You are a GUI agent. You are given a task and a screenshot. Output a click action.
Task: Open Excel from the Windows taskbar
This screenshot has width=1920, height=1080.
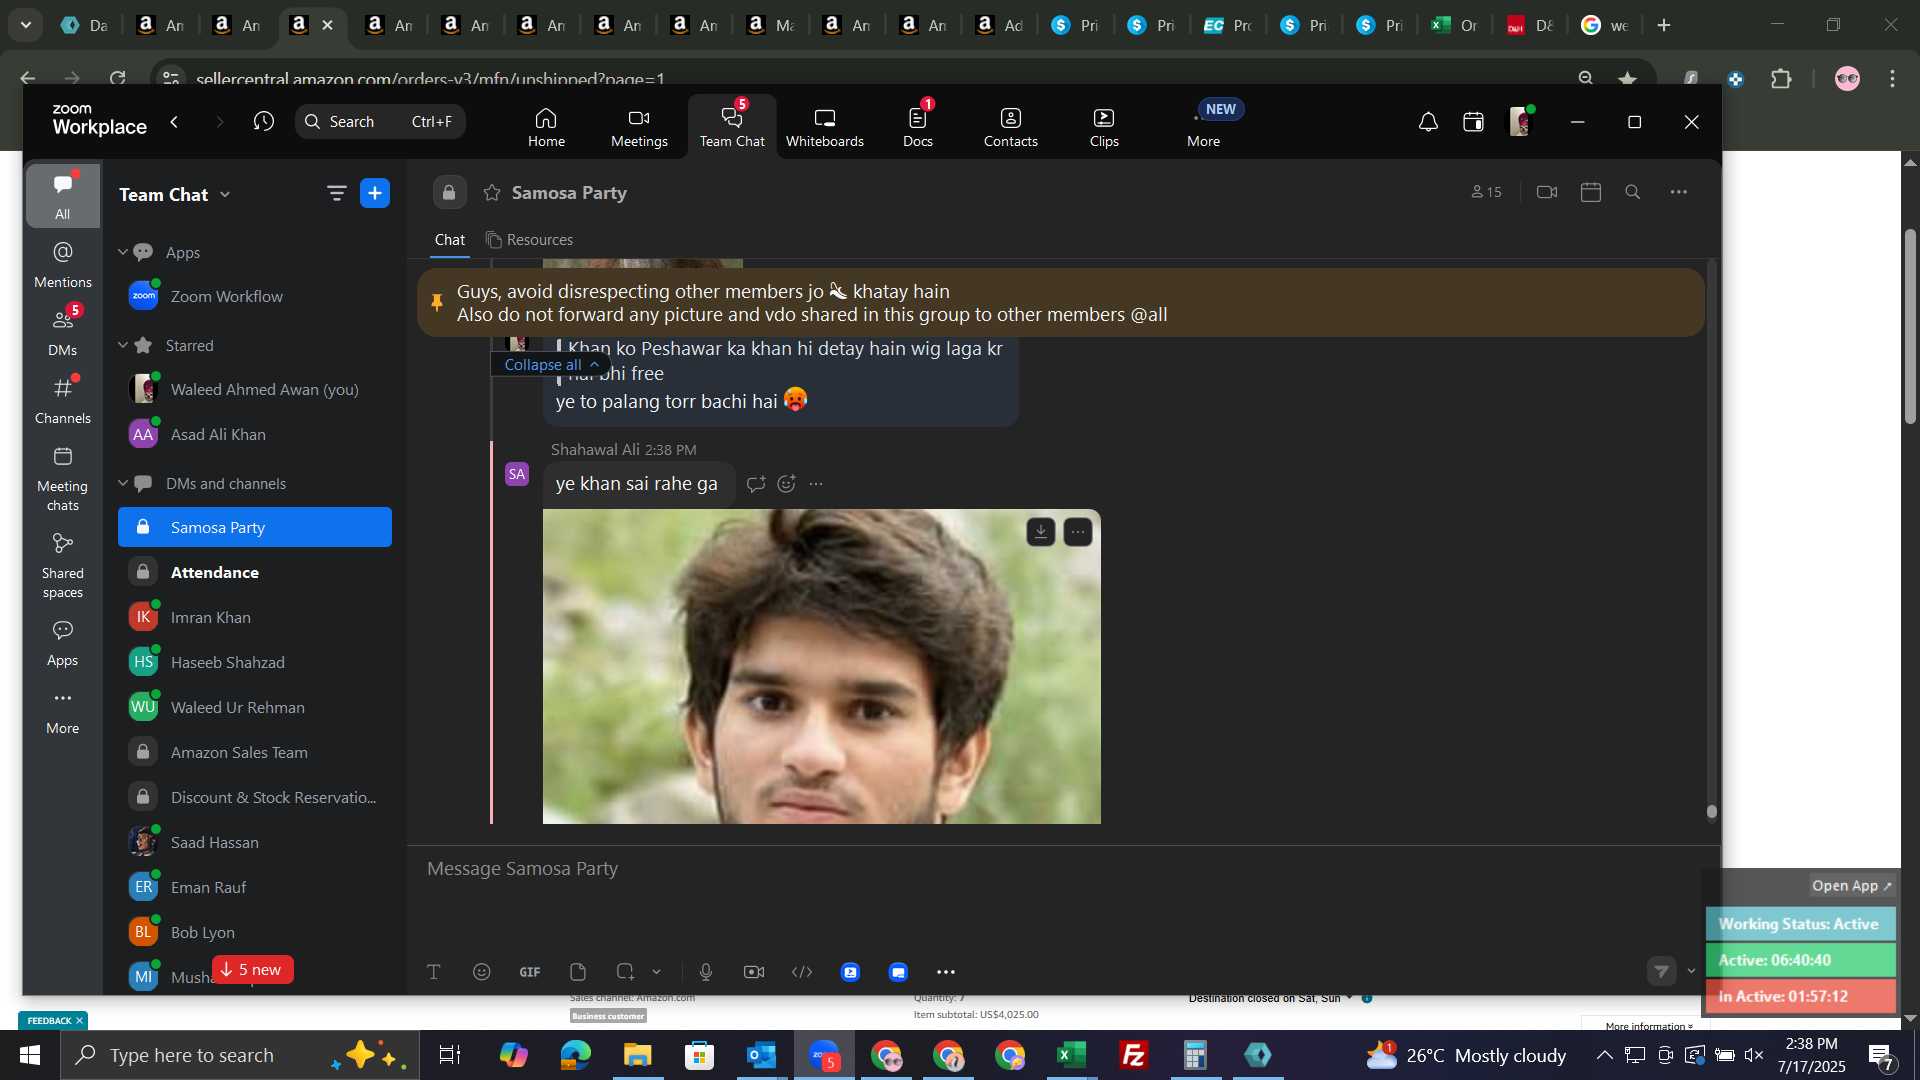pyautogui.click(x=1072, y=1055)
